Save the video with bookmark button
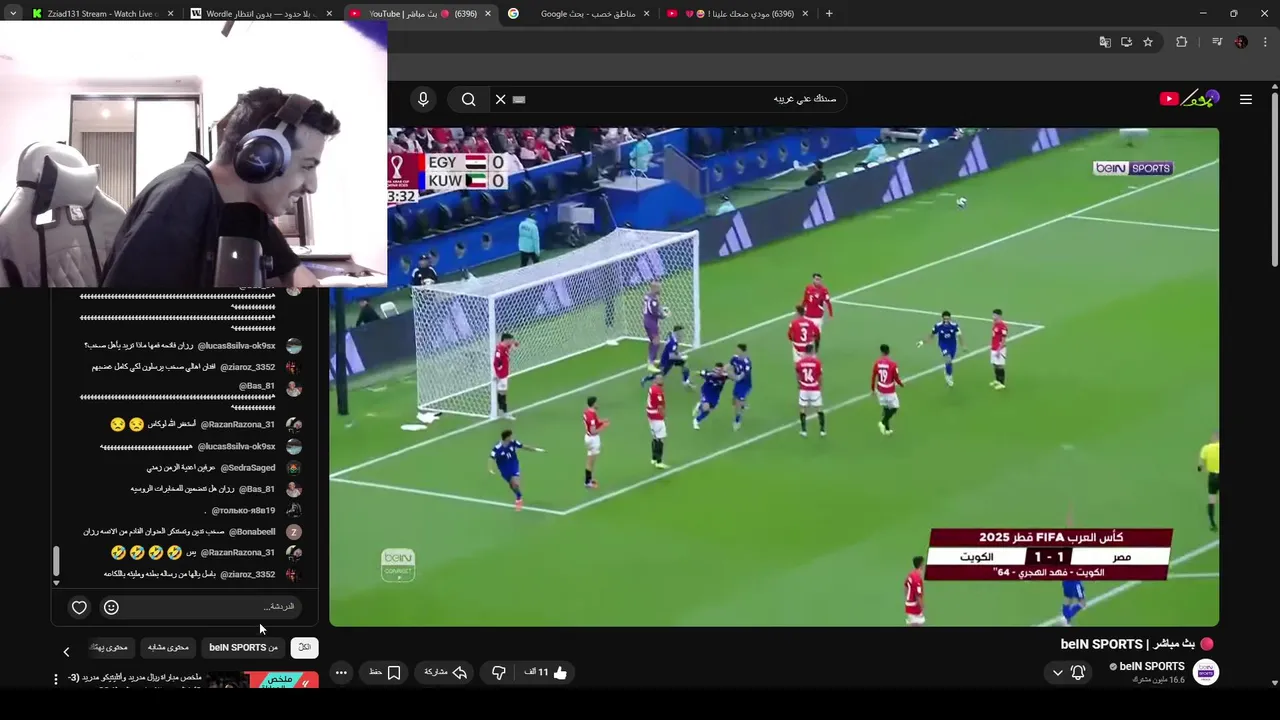The width and height of the screenshot is (1280, 720). coord(385,673)
